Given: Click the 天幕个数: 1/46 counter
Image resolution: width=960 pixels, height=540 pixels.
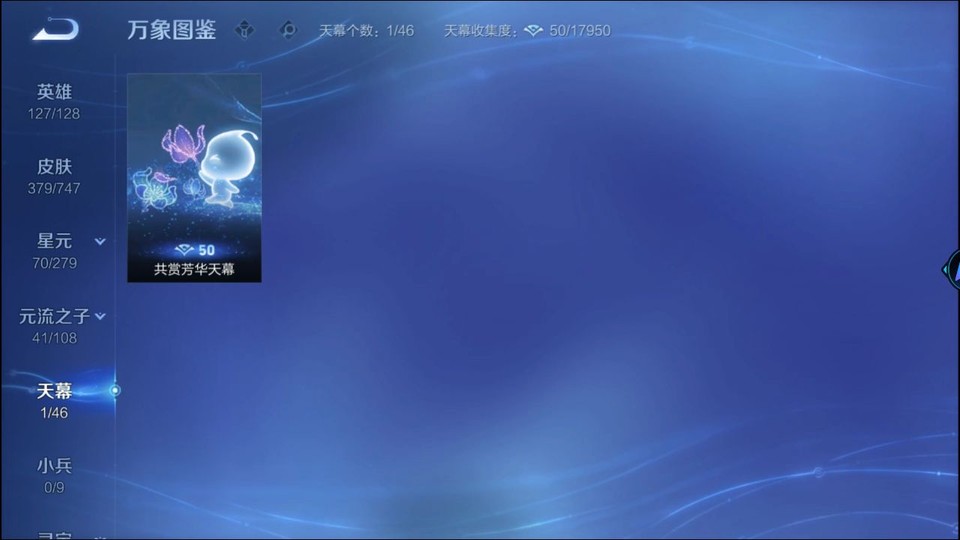Looking at the screenshot, I should 366,31.
